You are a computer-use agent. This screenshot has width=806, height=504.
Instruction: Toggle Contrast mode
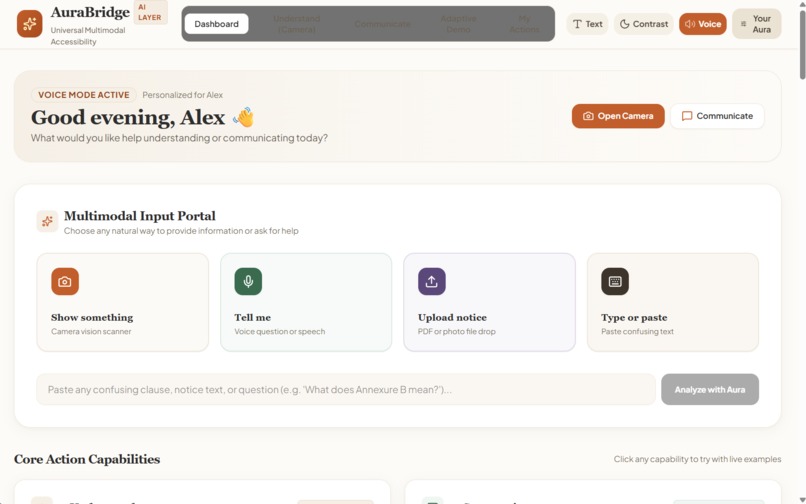(x=644, y=24)
